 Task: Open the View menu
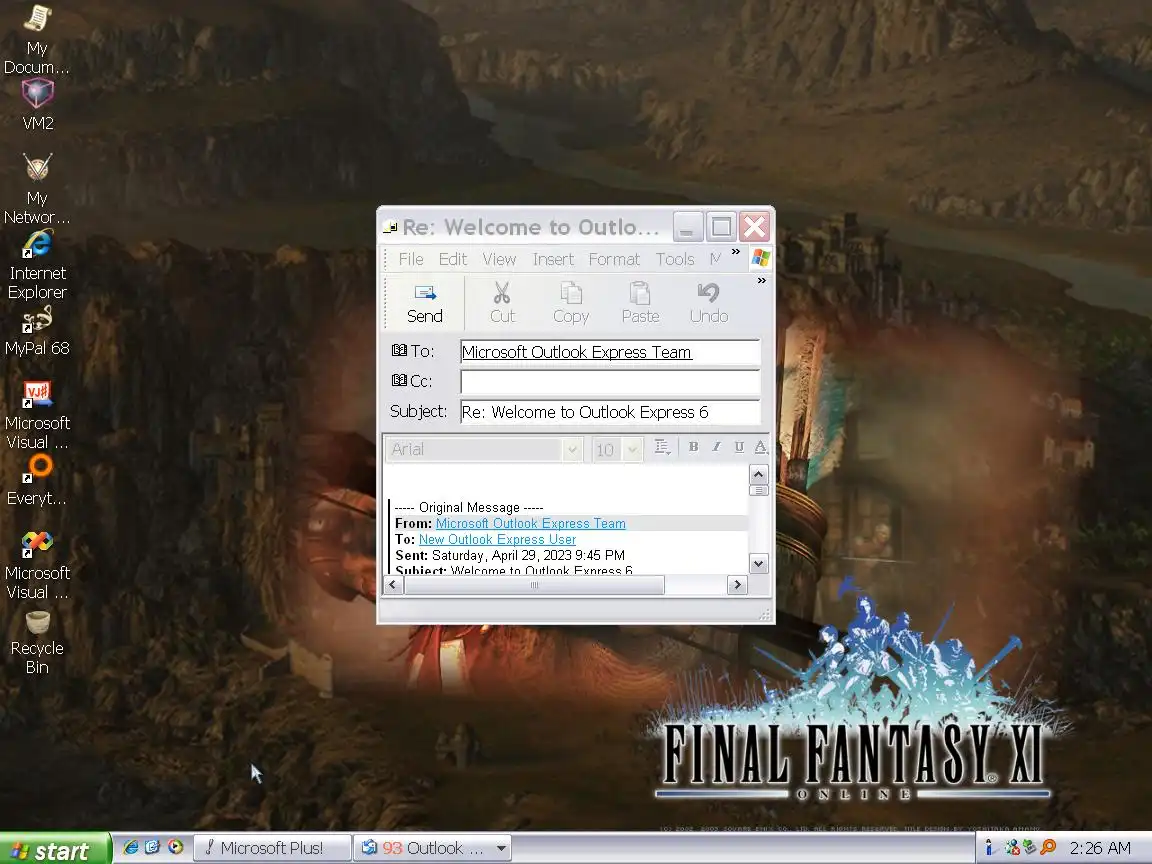pyautogui.click(x=499, y=259)
